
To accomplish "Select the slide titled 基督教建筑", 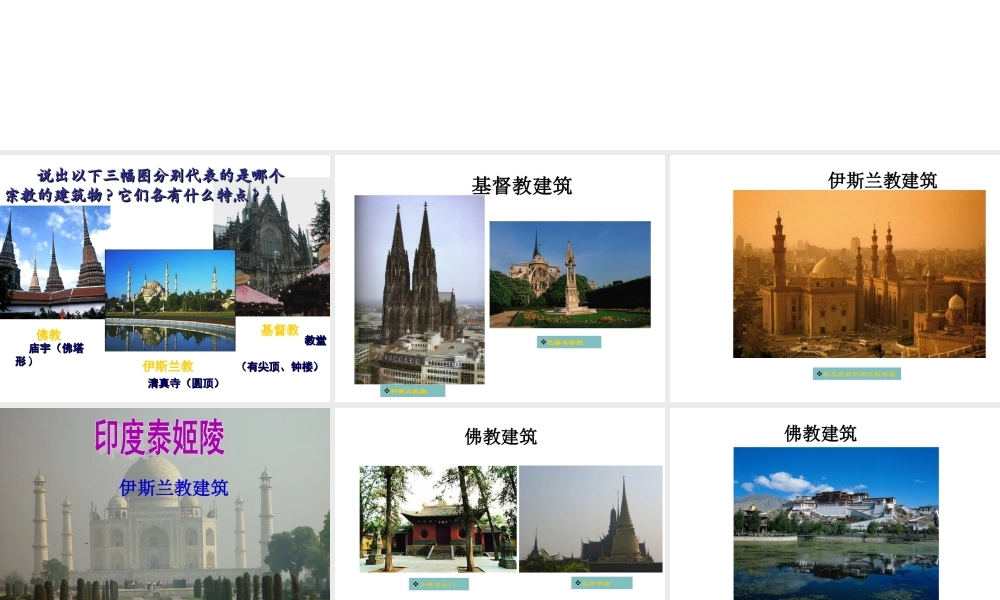I will click(499, 278).
